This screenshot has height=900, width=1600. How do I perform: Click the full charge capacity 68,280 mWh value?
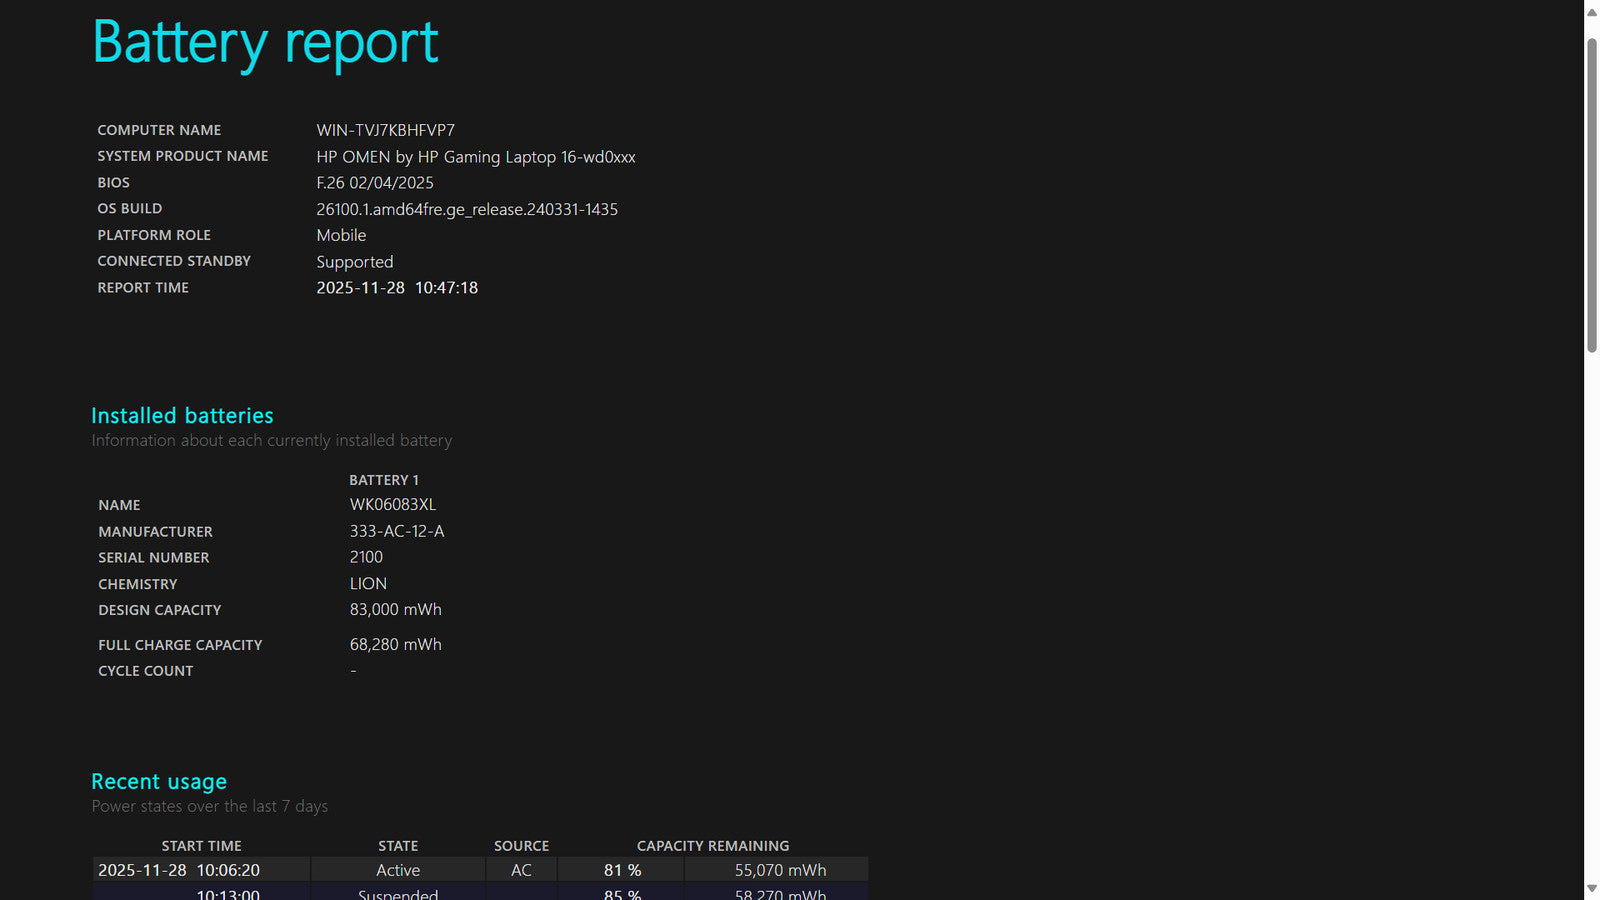click(x=395, y=645)
